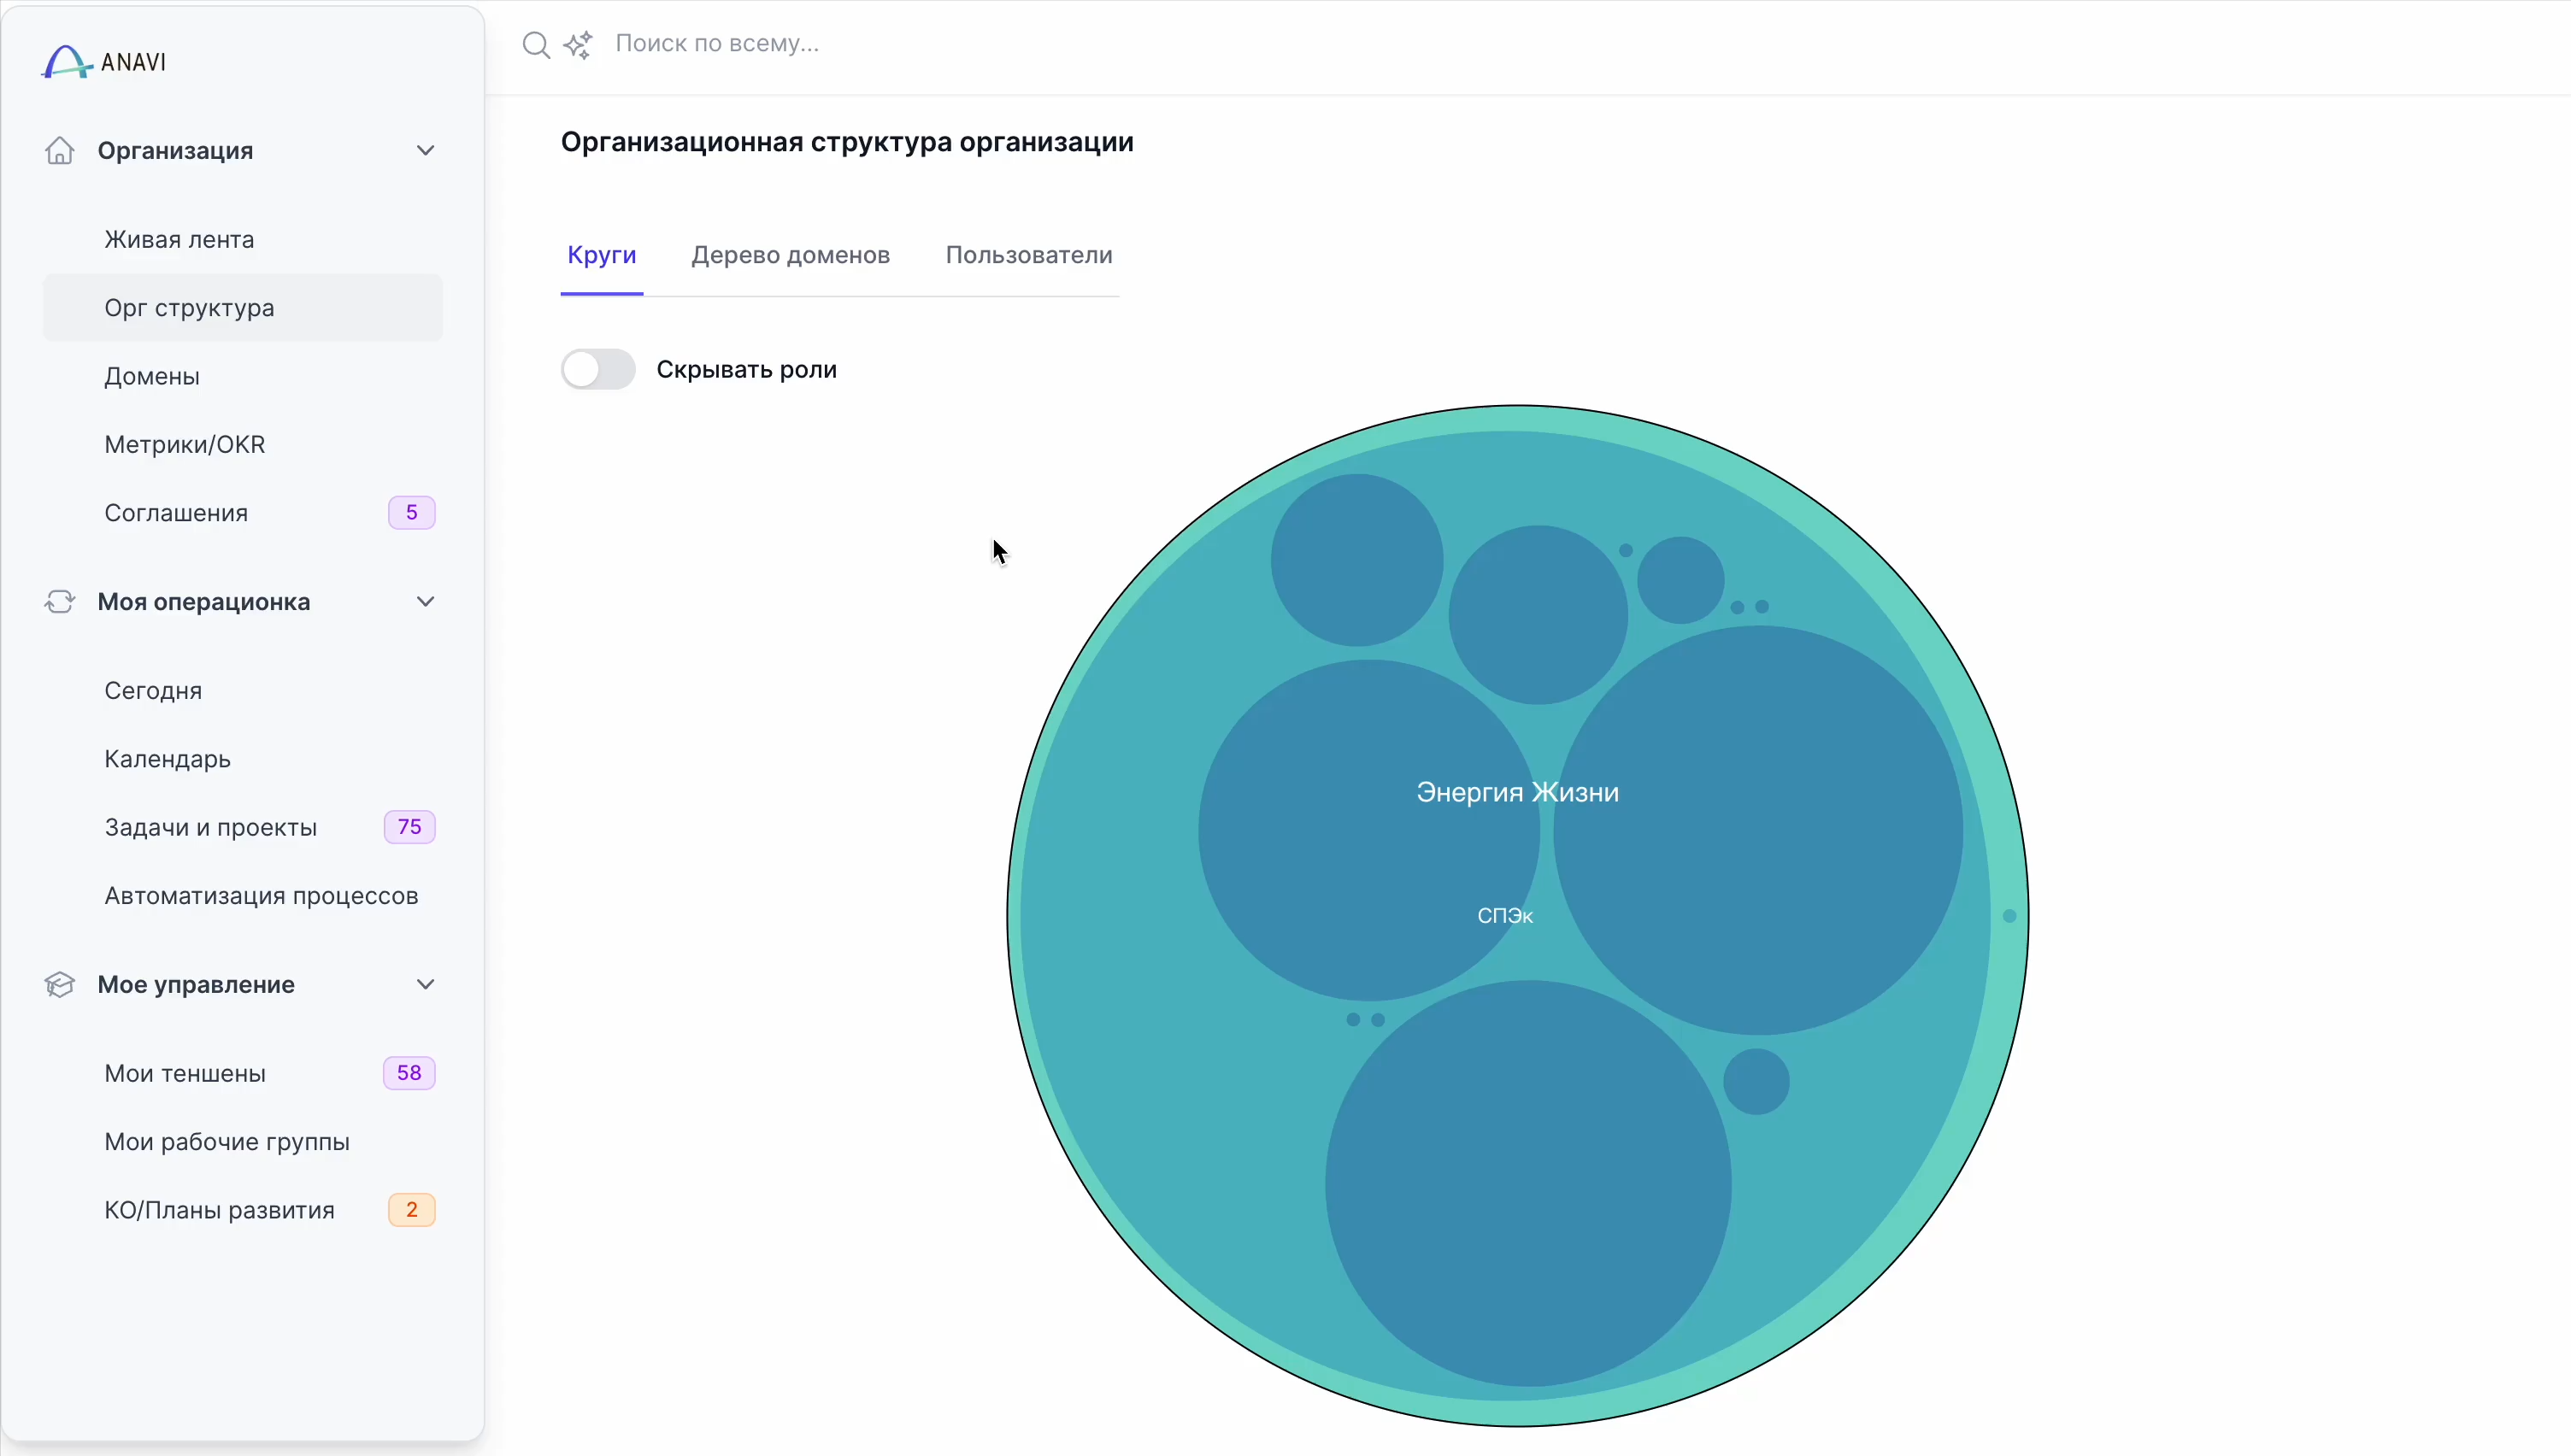This screenshot has width=2571, height=1456.
Task: Click the Моя операционка cycle icon
Action: 60,602
